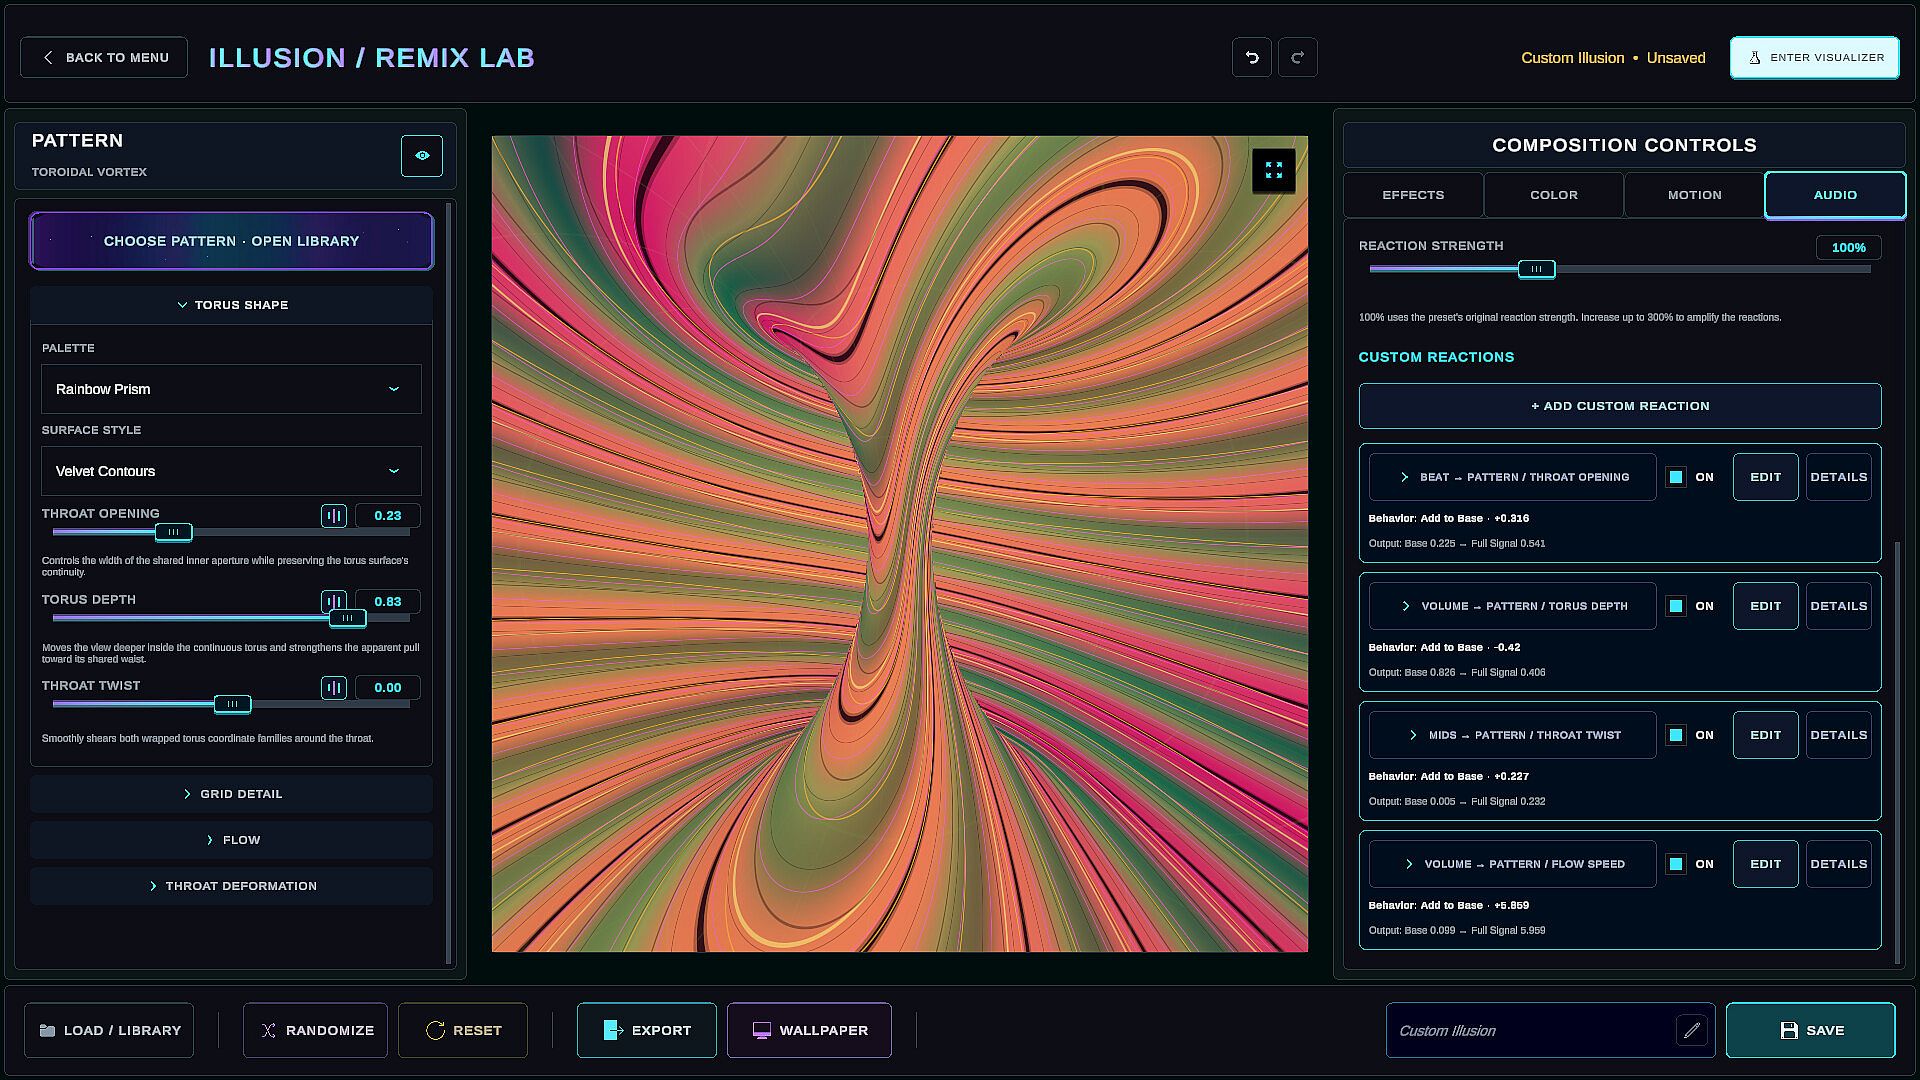The width and height of the screenshot is (1920, 1080).
Task: Expand the Throat Deformation section
Action: pos(231,886)
